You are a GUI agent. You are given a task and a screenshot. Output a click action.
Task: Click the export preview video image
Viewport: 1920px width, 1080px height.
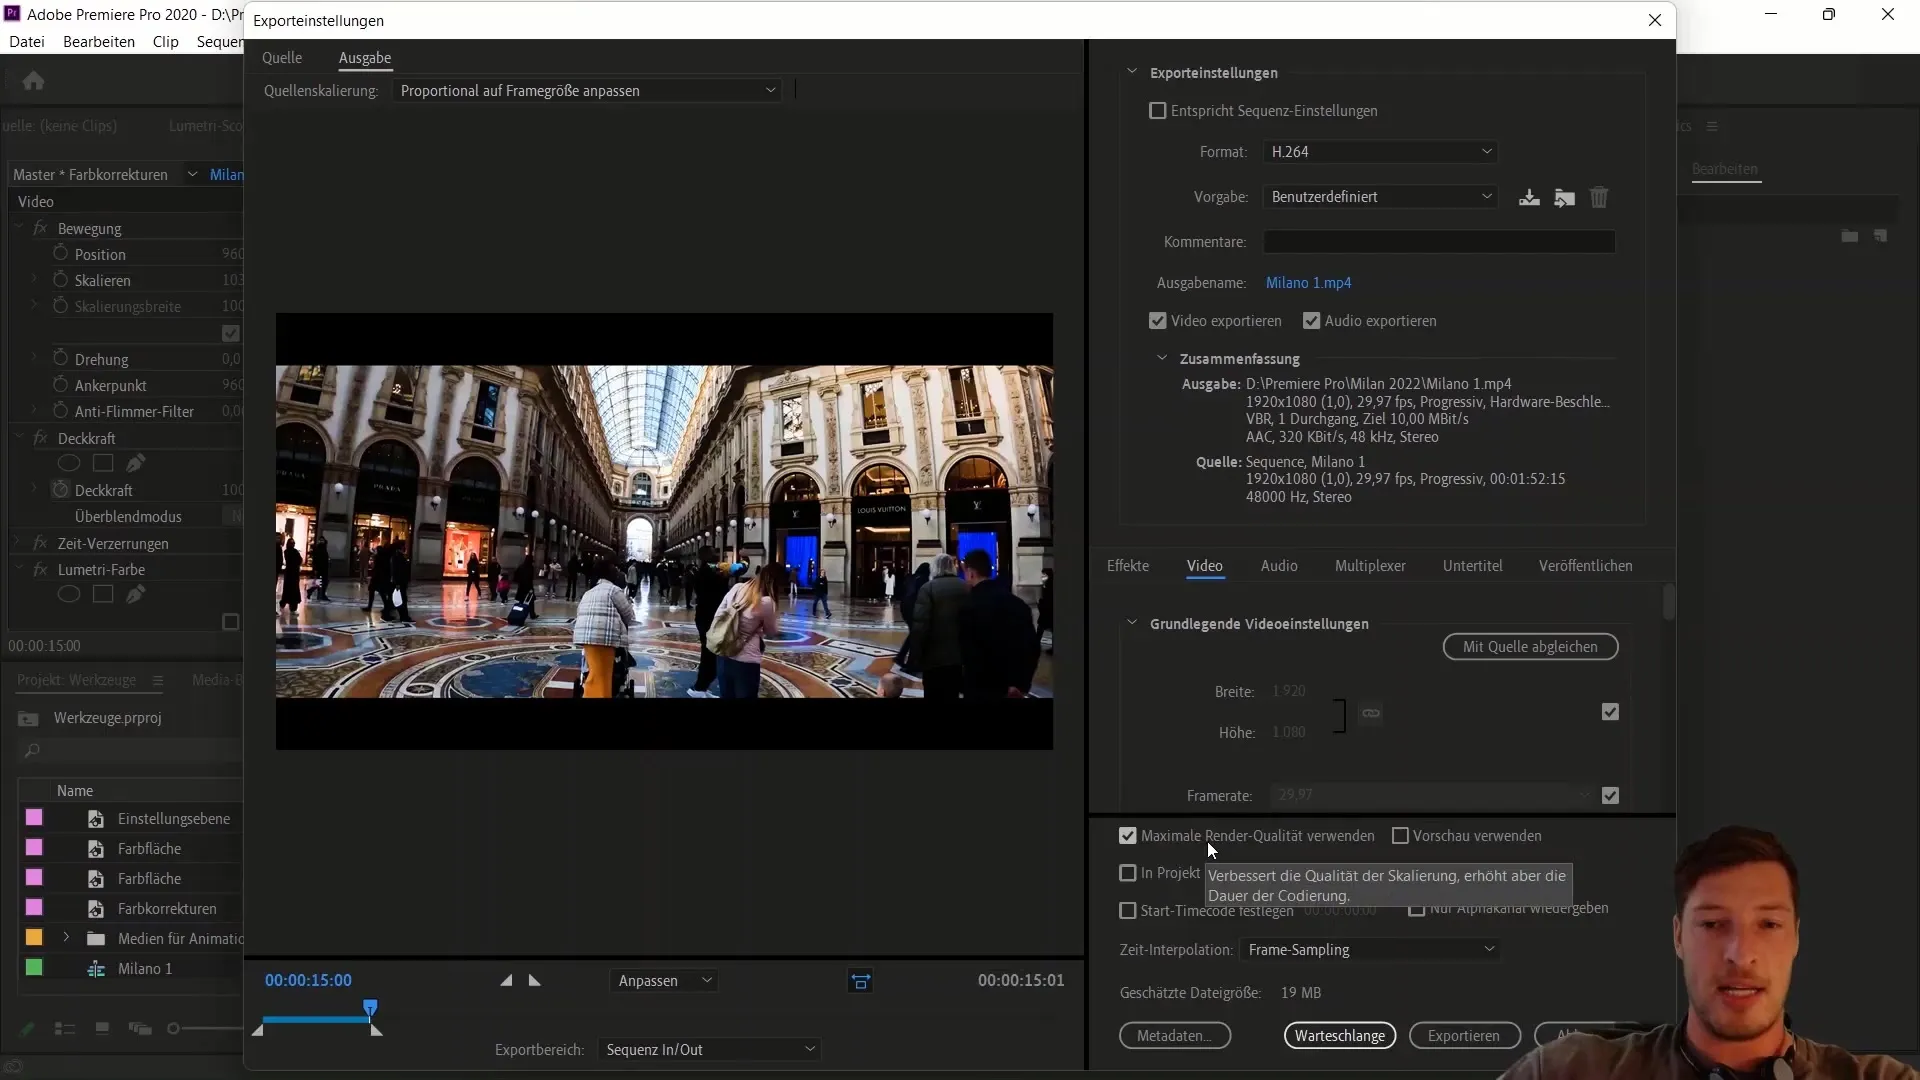[x=664, y=531]
